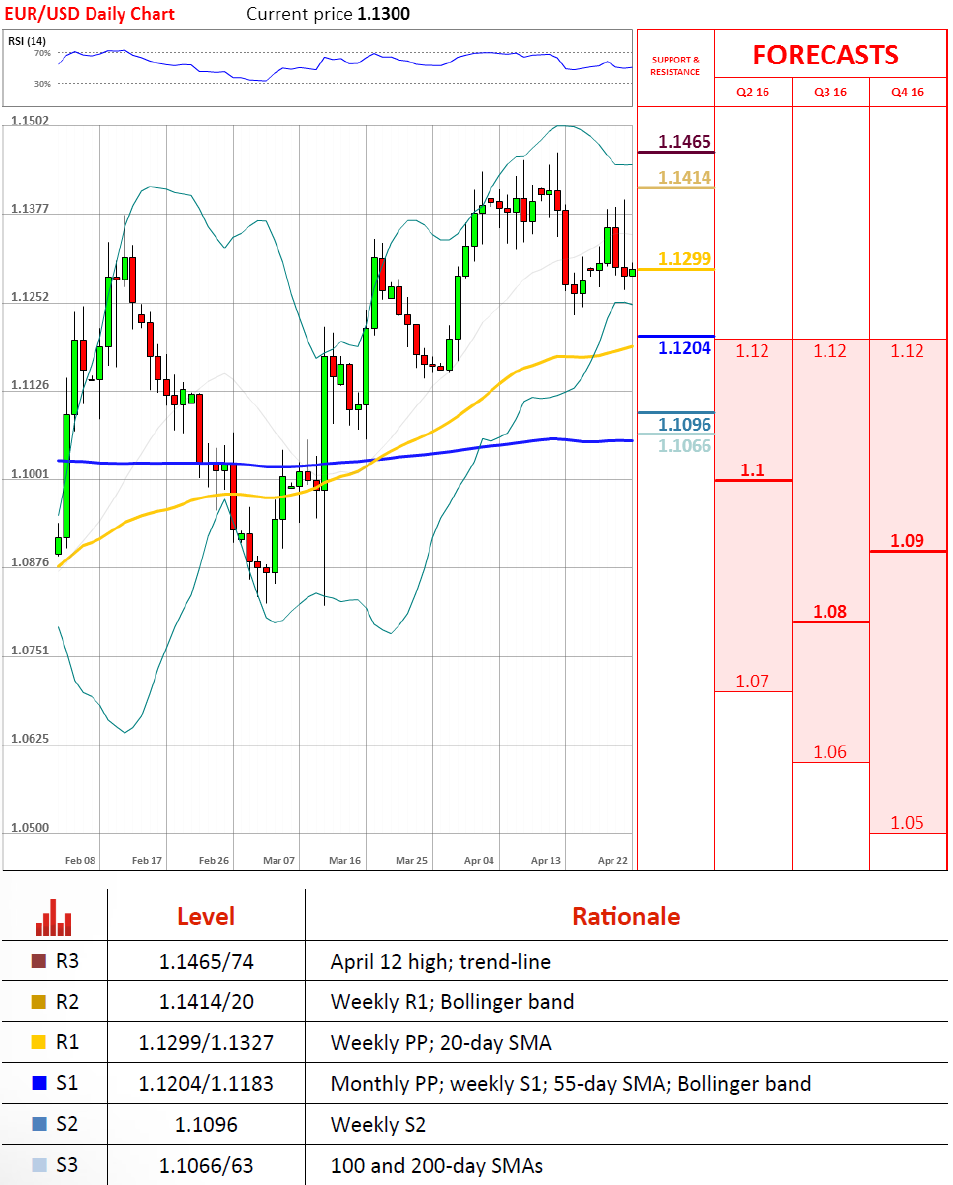Click the Q3 16 low forecast 1.06
953x1185 pixels.
(x=830, y=753)
